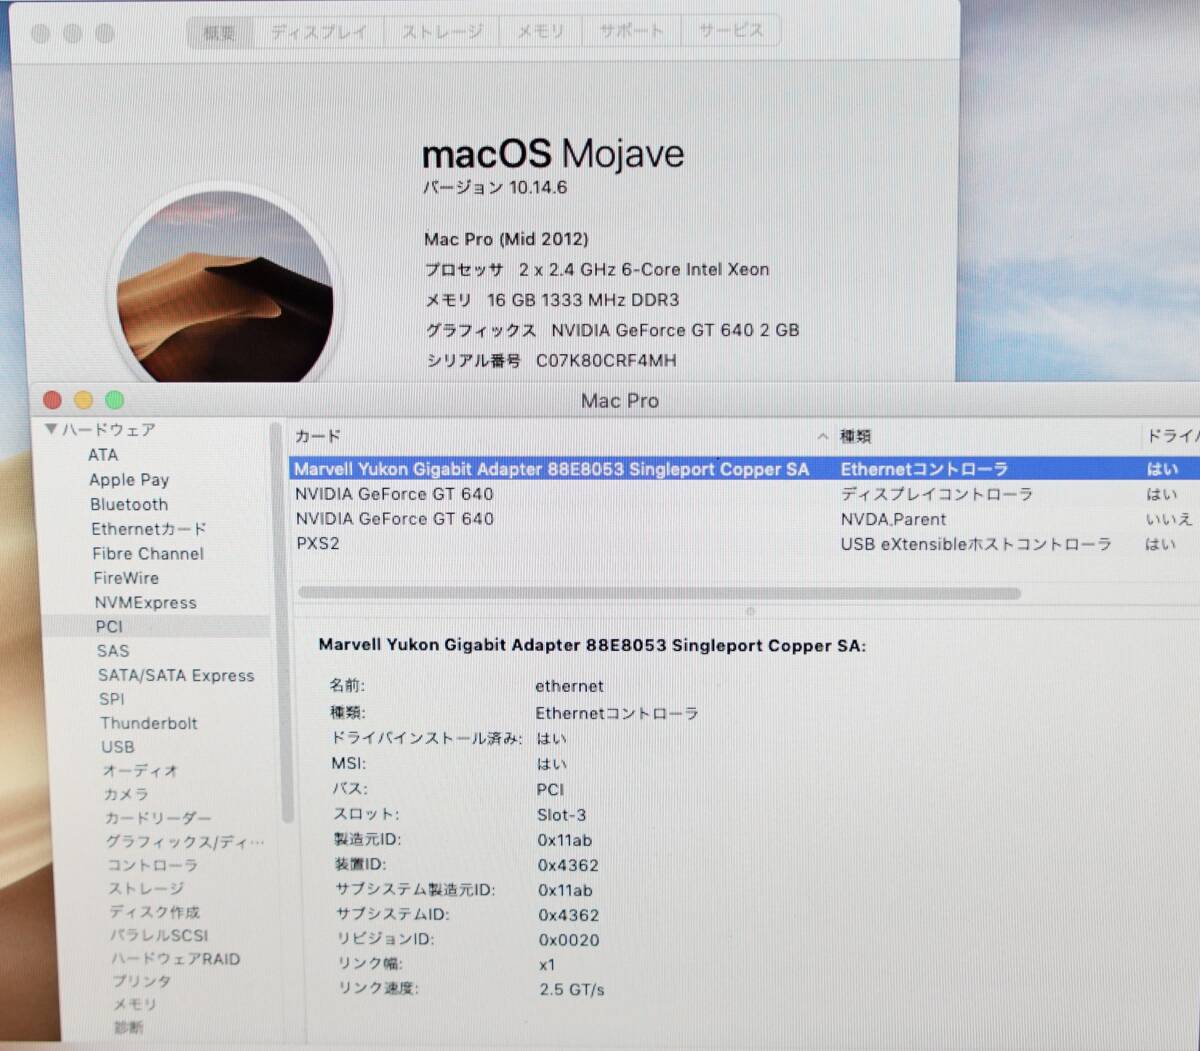Select Ethernetカード in the sidebar

tap(149, 529)
